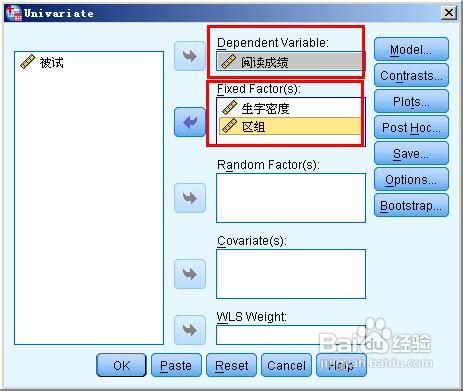The height and width of the screenshot is (391, 463).
Task: Click the OK button
Action: (121, 365)
